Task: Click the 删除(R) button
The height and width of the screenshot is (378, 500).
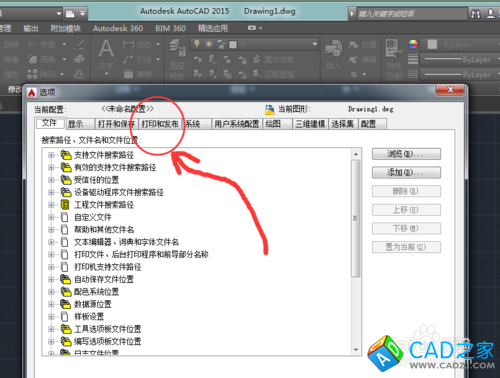Action: 406,191
